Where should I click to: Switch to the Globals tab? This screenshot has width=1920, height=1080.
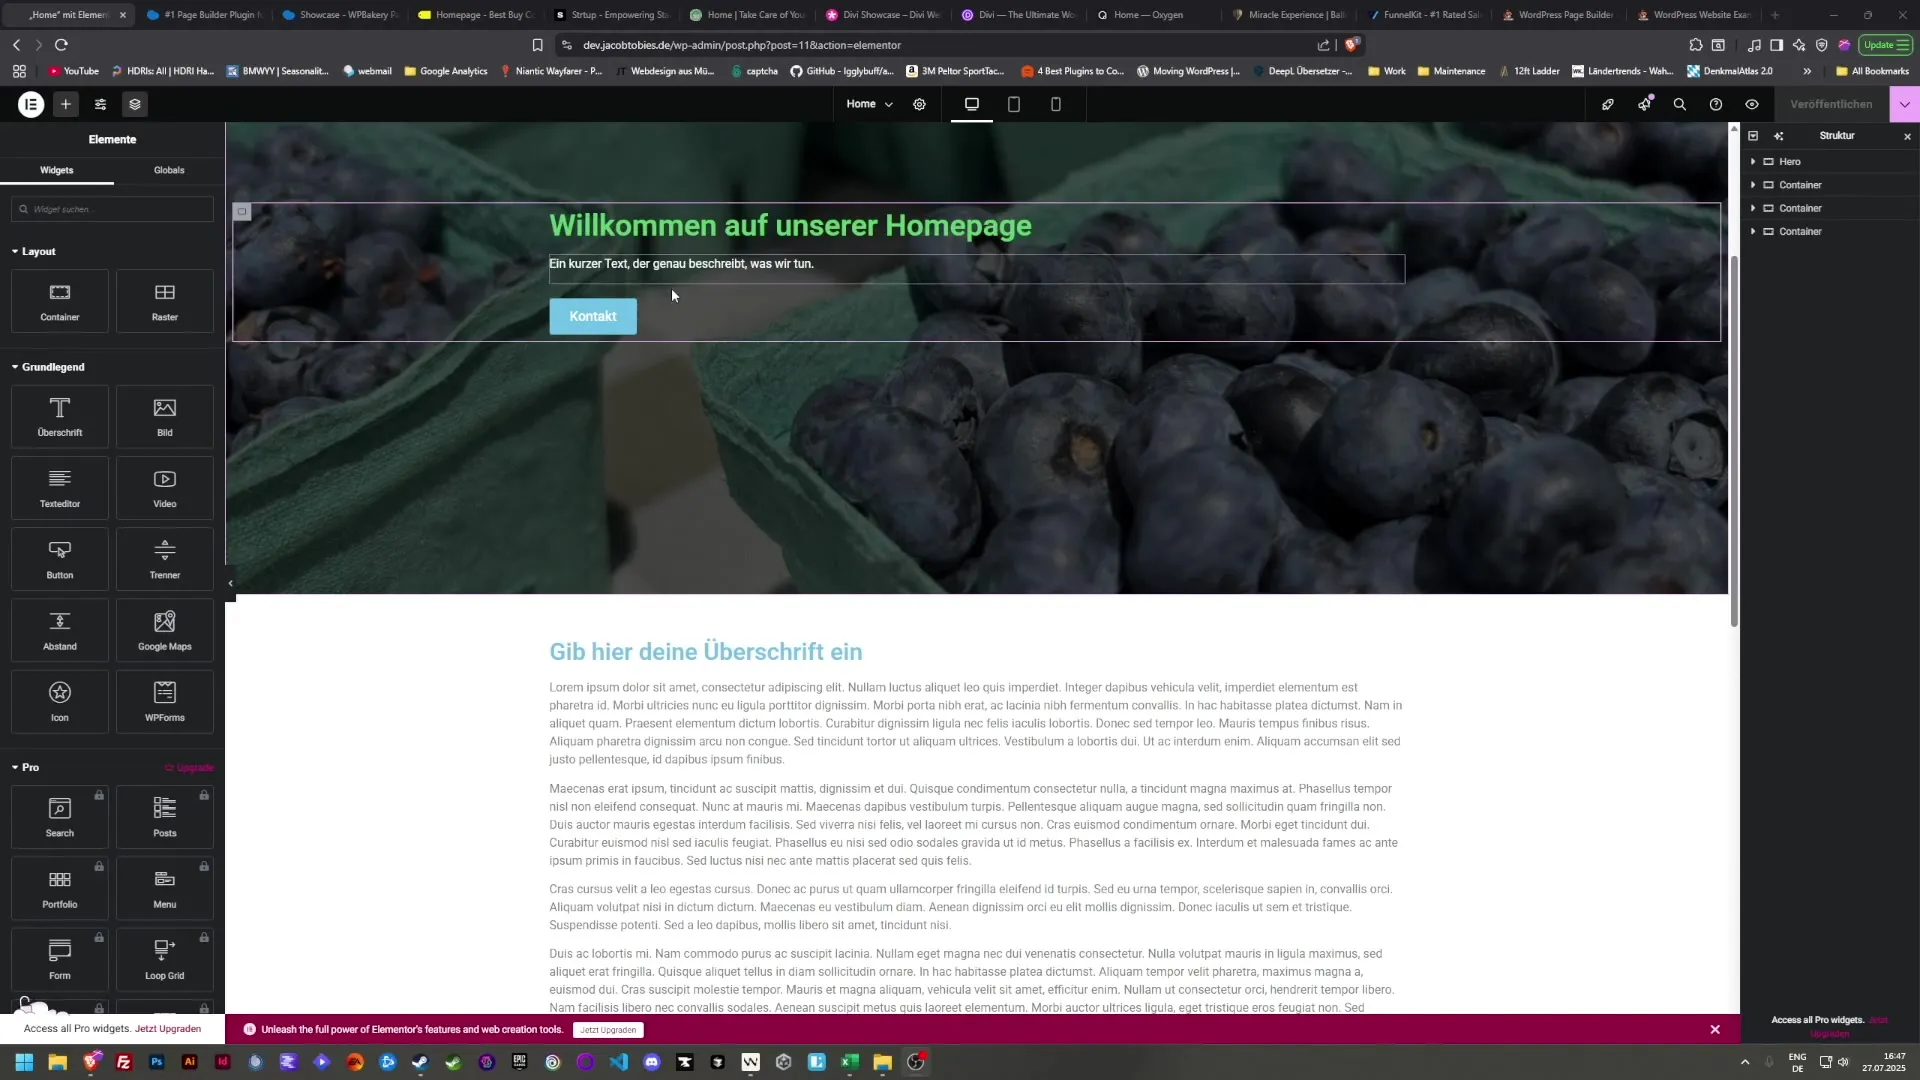pyautogui.click(x=169, y=170)
